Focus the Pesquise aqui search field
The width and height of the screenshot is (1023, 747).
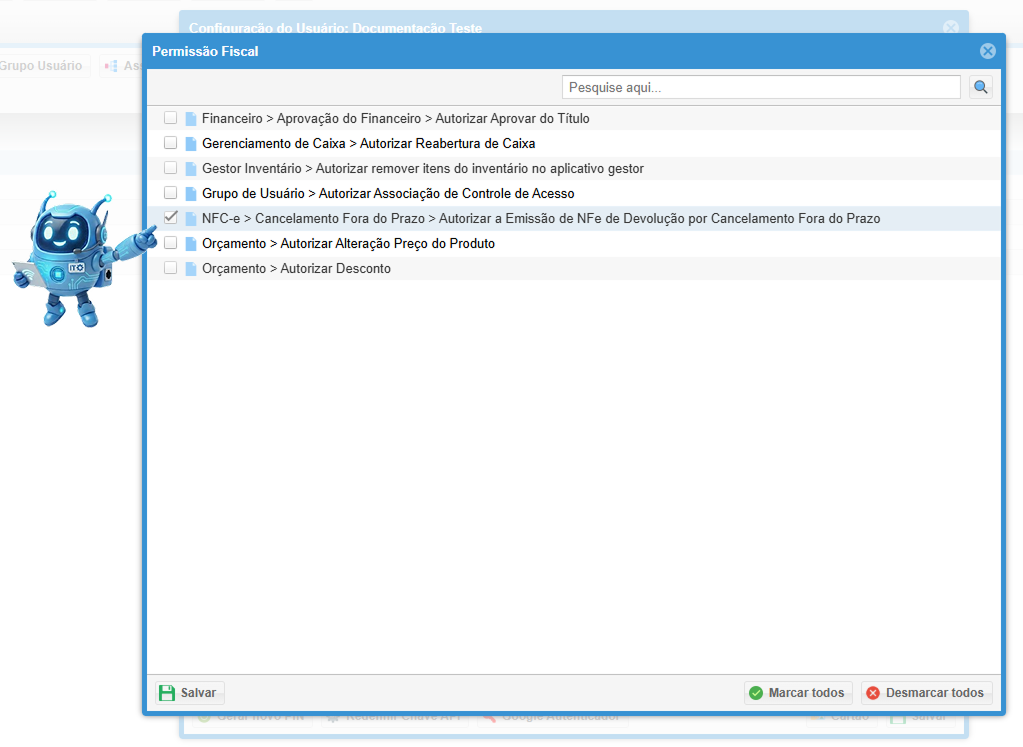(760, 88)
